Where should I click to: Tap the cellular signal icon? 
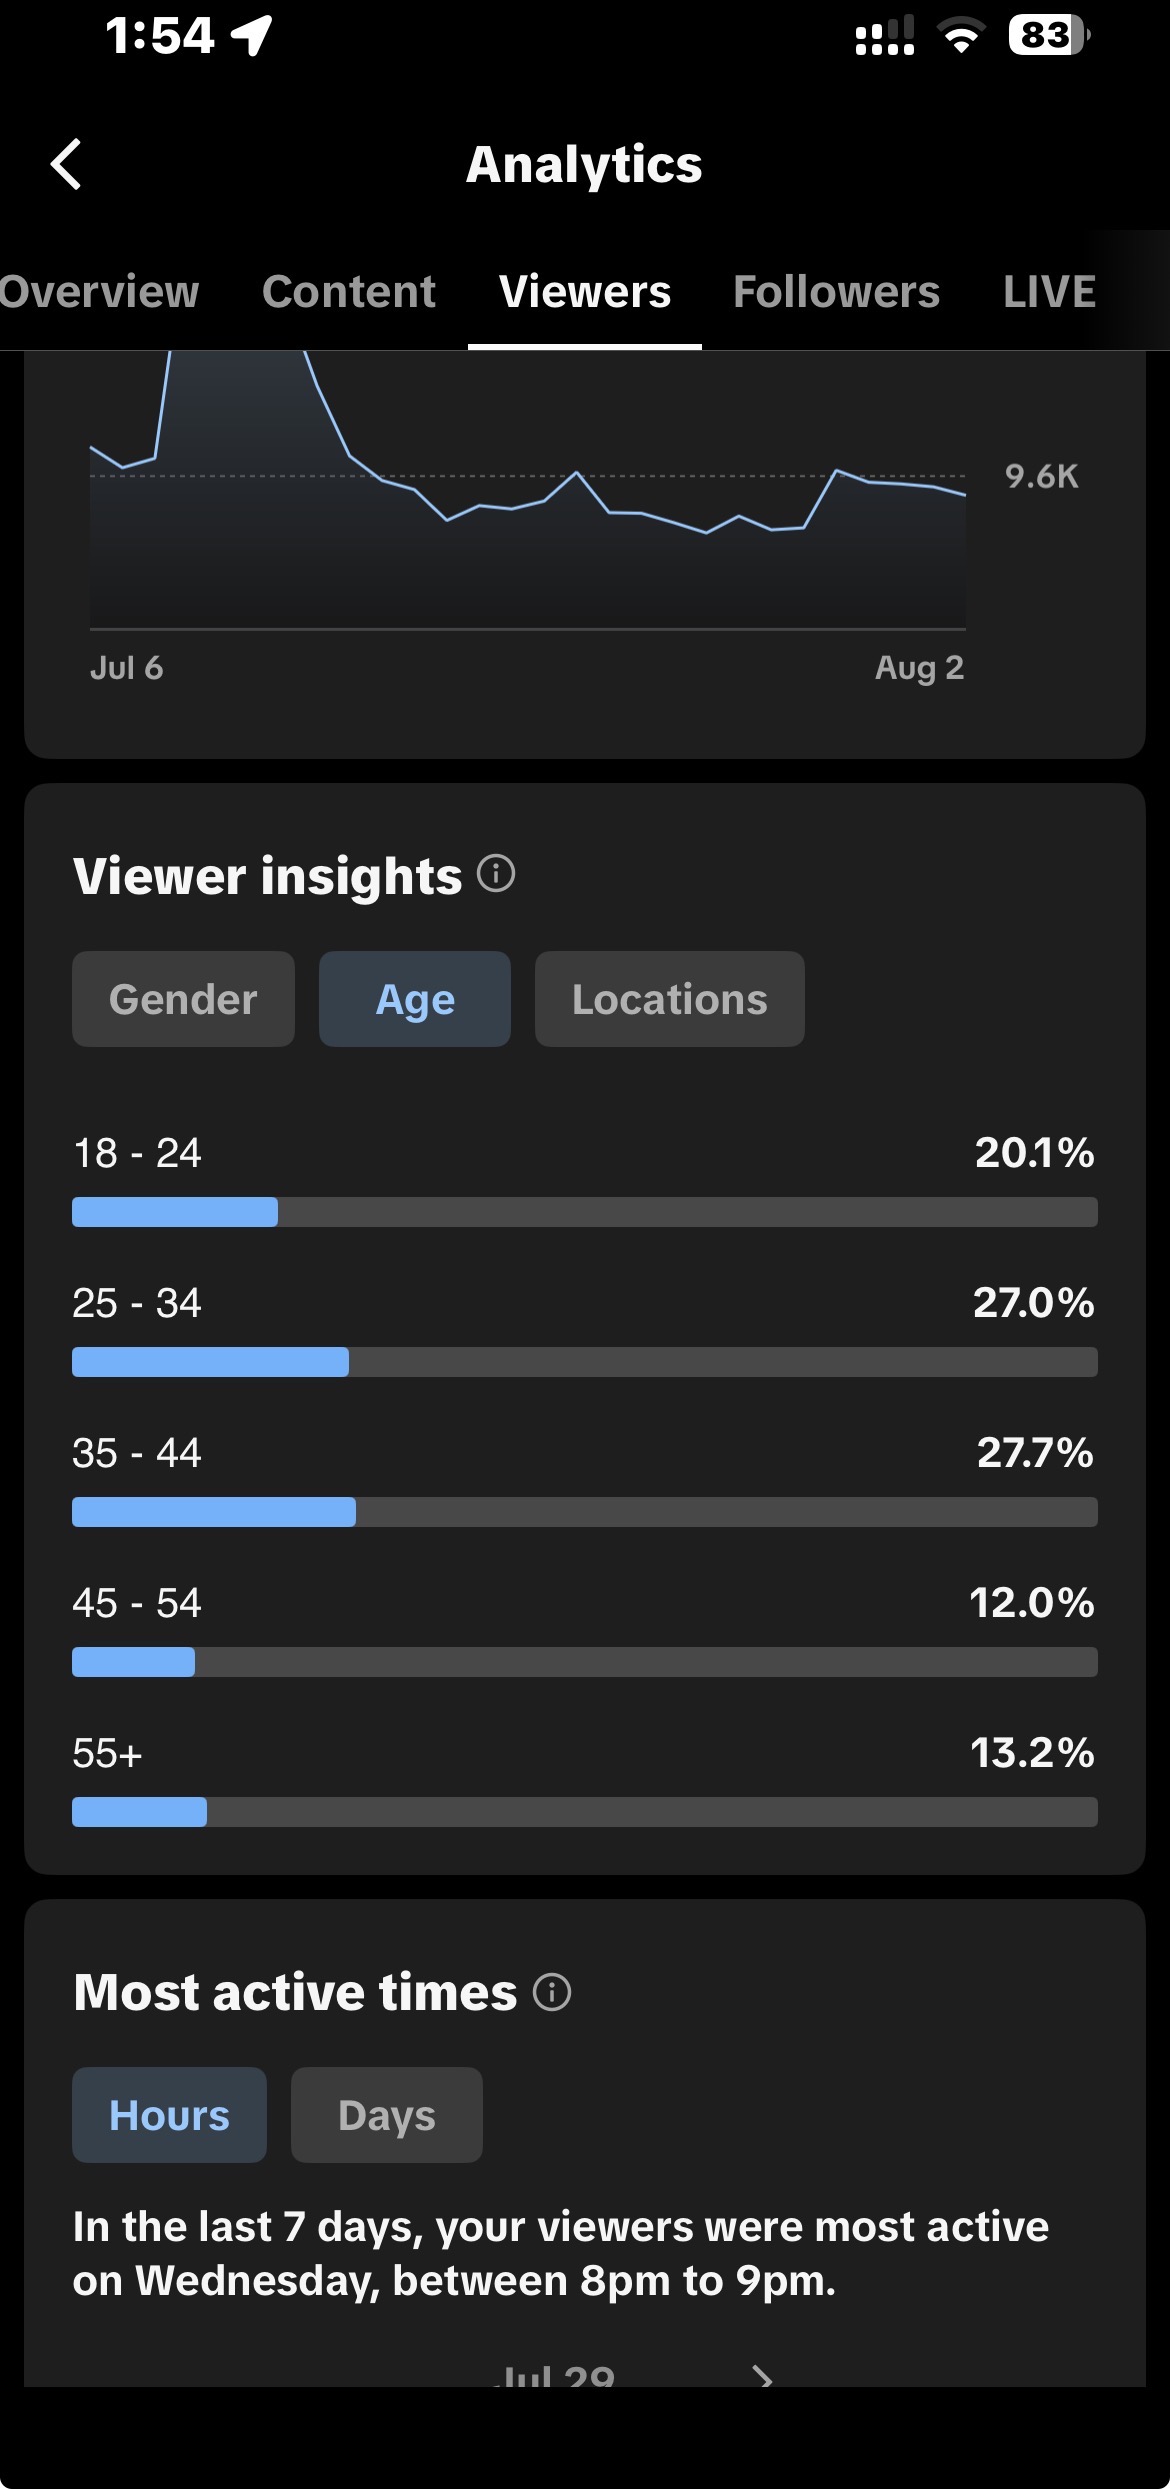pyautogui.click(x=885, y=36)
